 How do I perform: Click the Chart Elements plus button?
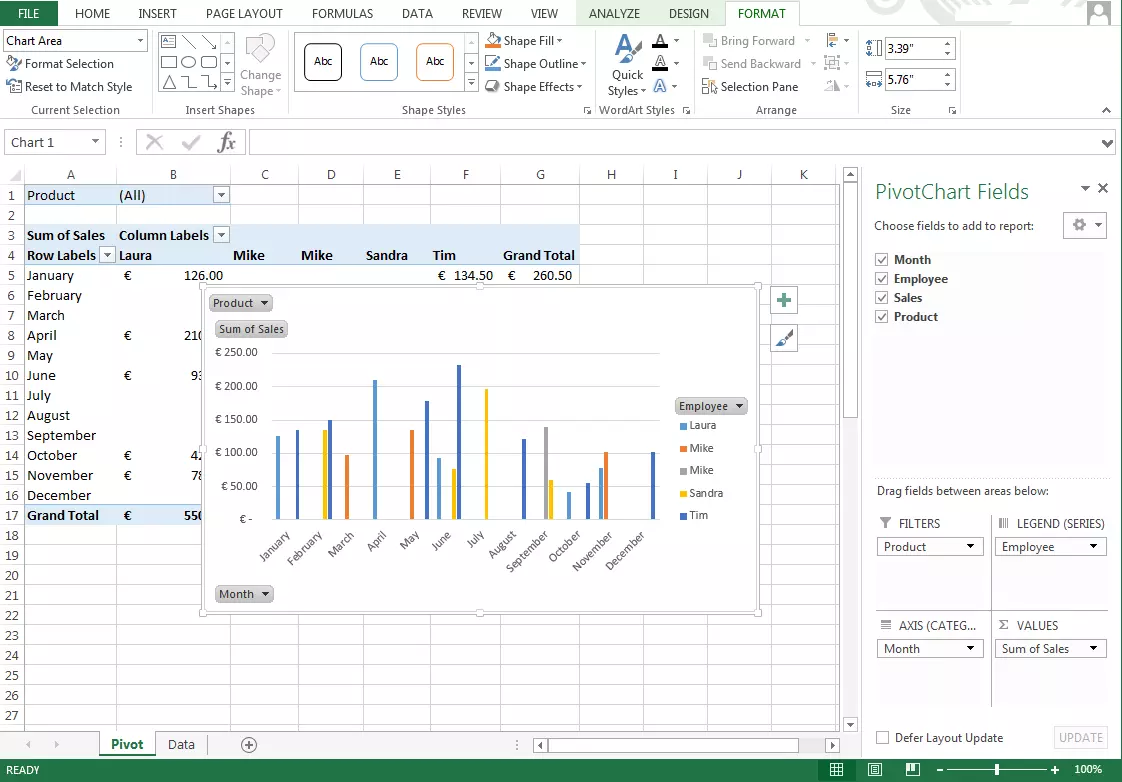point(784,300)
